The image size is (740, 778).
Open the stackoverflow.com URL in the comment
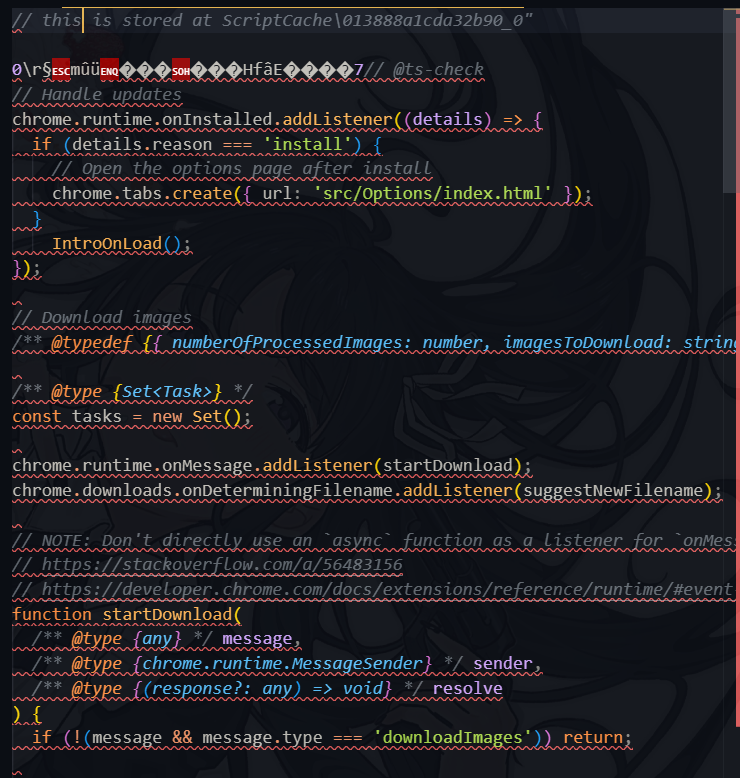(x=221, y=566)
